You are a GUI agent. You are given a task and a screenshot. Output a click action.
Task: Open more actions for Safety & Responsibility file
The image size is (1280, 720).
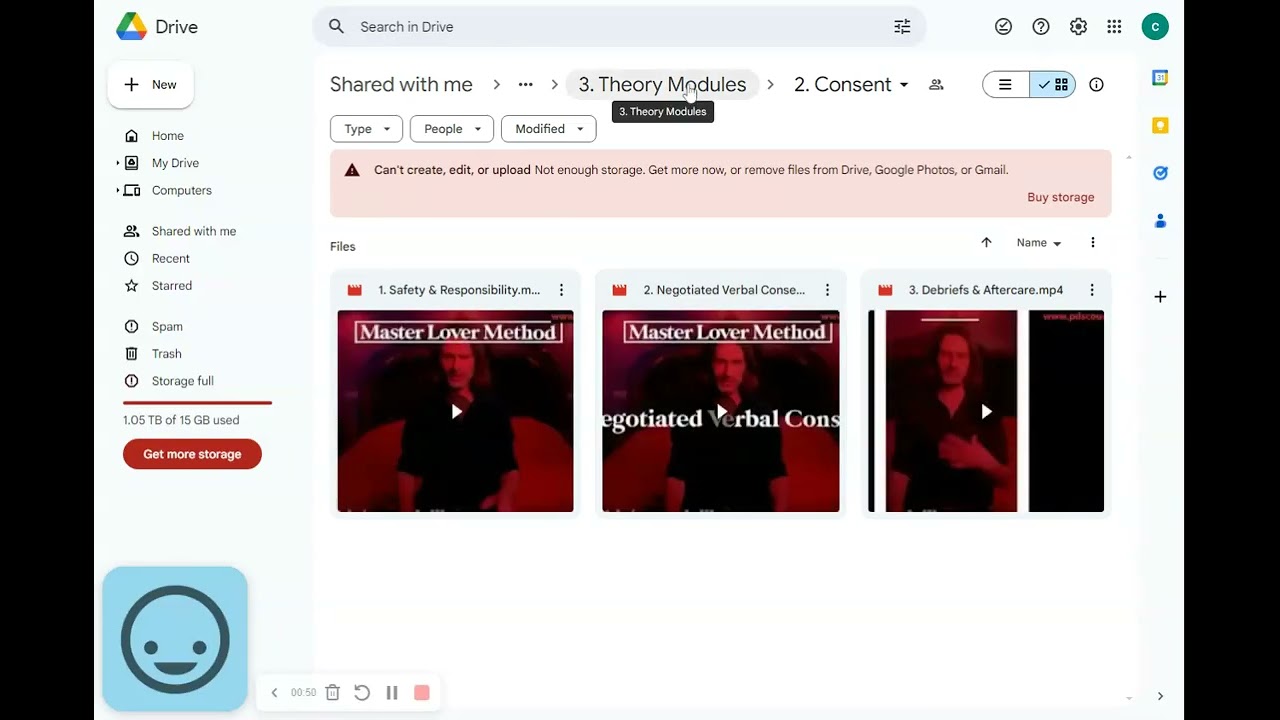click(x=561, y=290)
